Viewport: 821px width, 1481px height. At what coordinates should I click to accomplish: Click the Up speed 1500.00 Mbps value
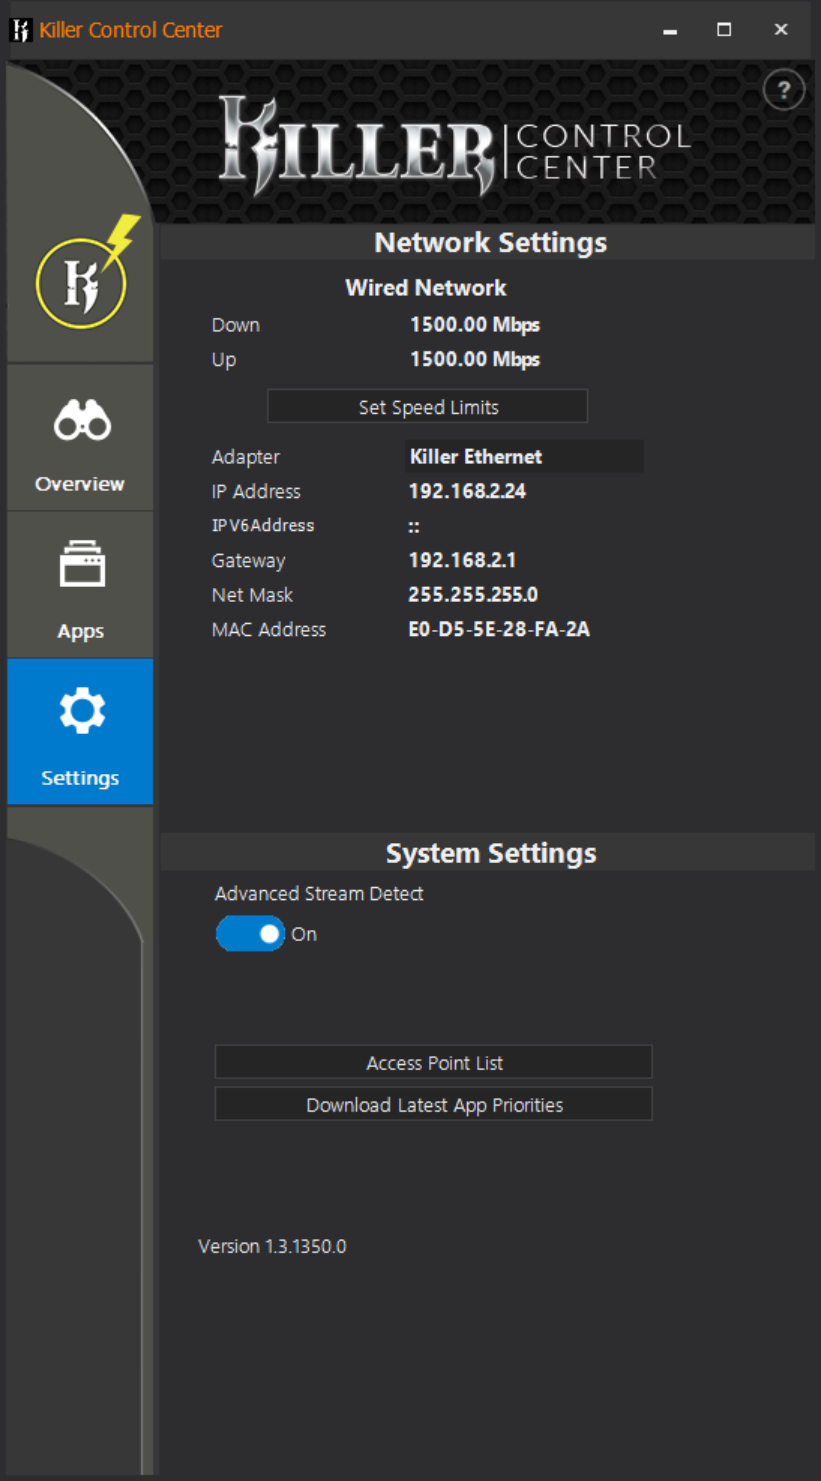point(475,359)
